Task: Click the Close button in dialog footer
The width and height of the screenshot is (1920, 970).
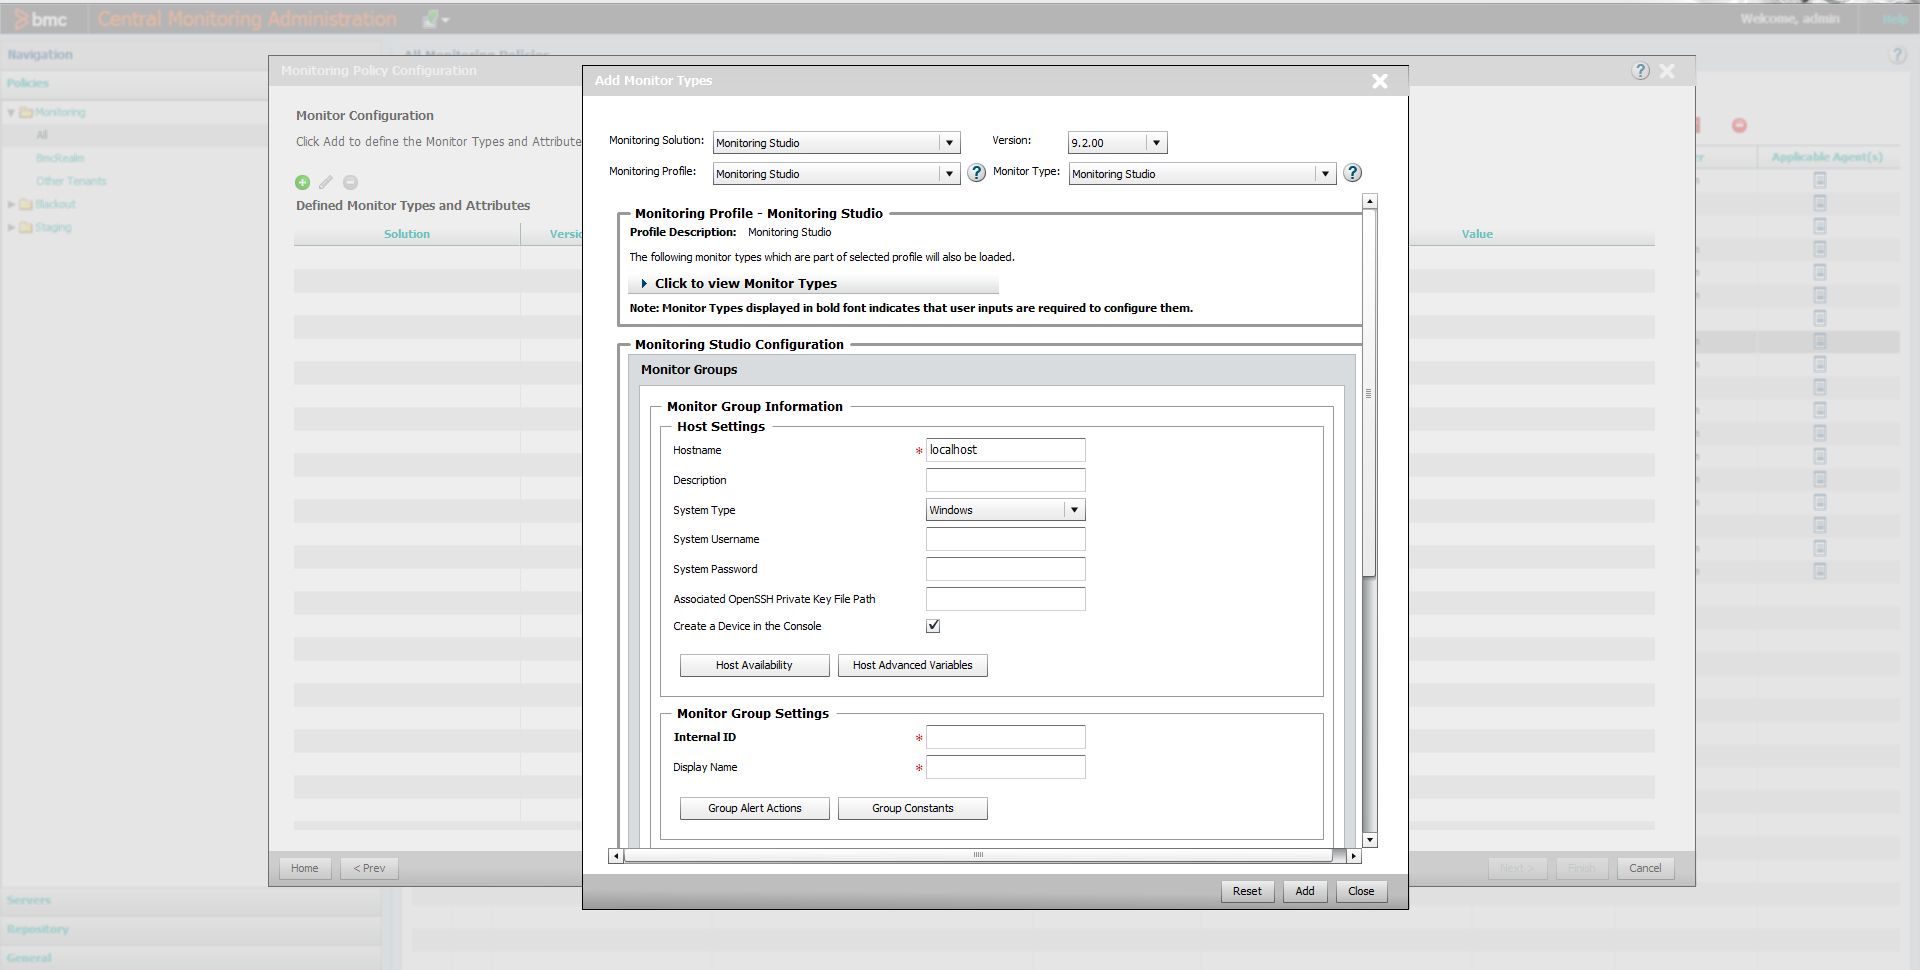Action: point(1361,891)
